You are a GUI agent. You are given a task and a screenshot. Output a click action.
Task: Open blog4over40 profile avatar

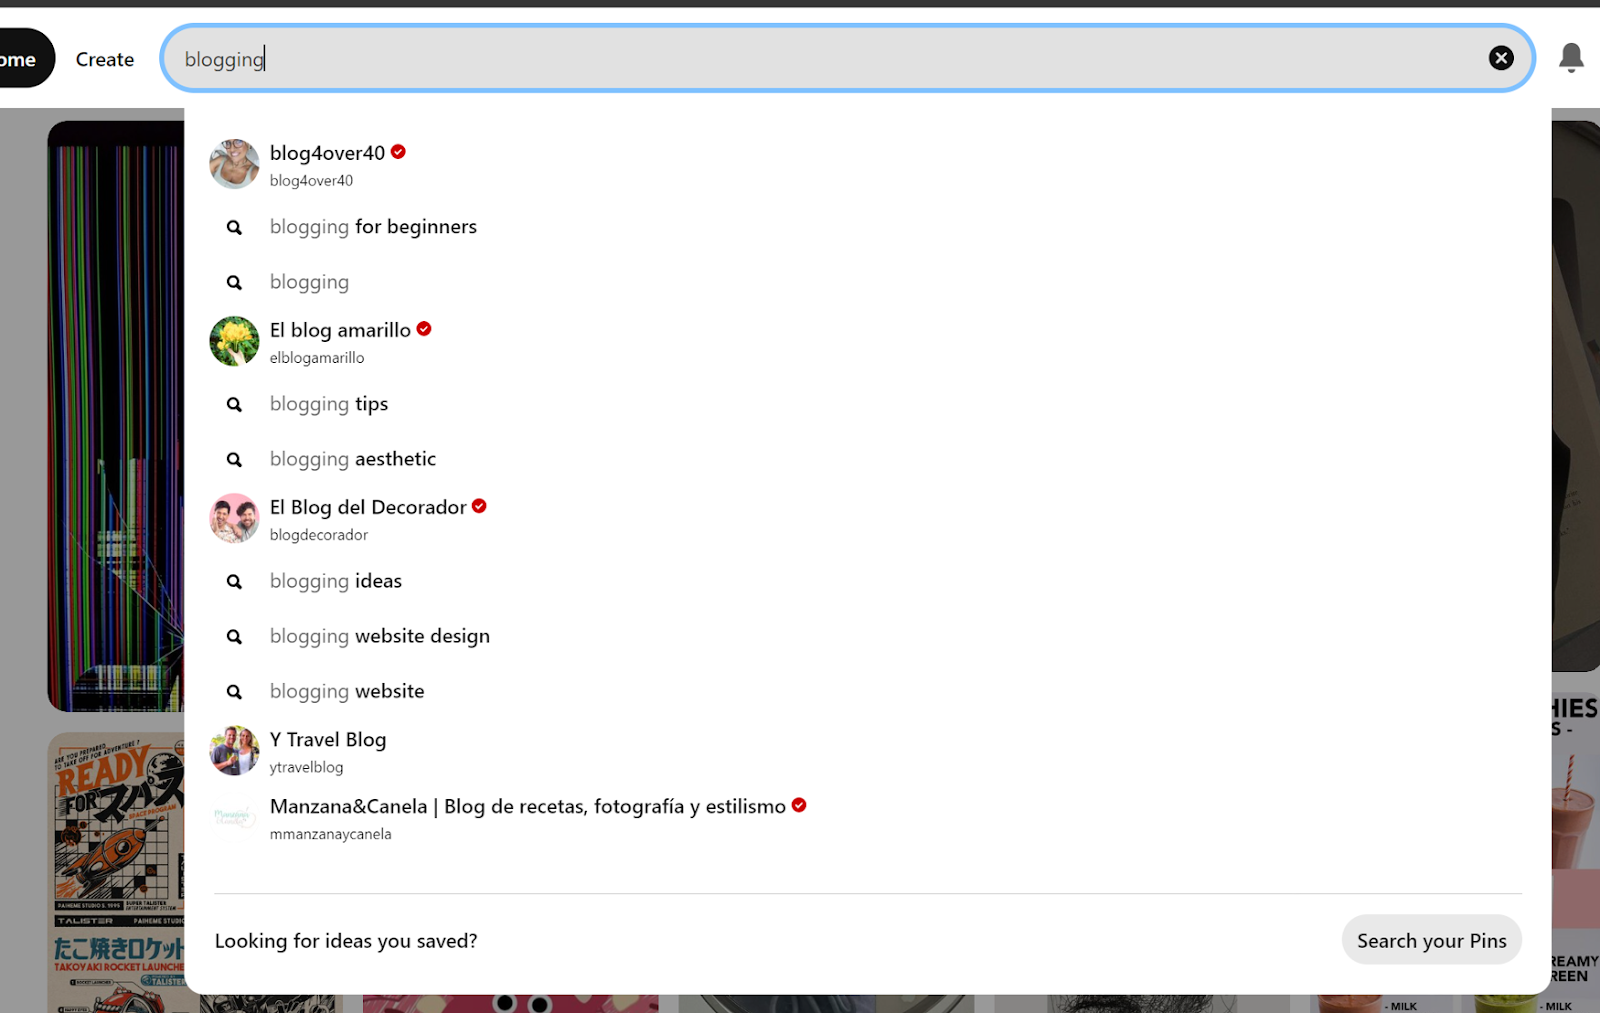pos(234,164)
